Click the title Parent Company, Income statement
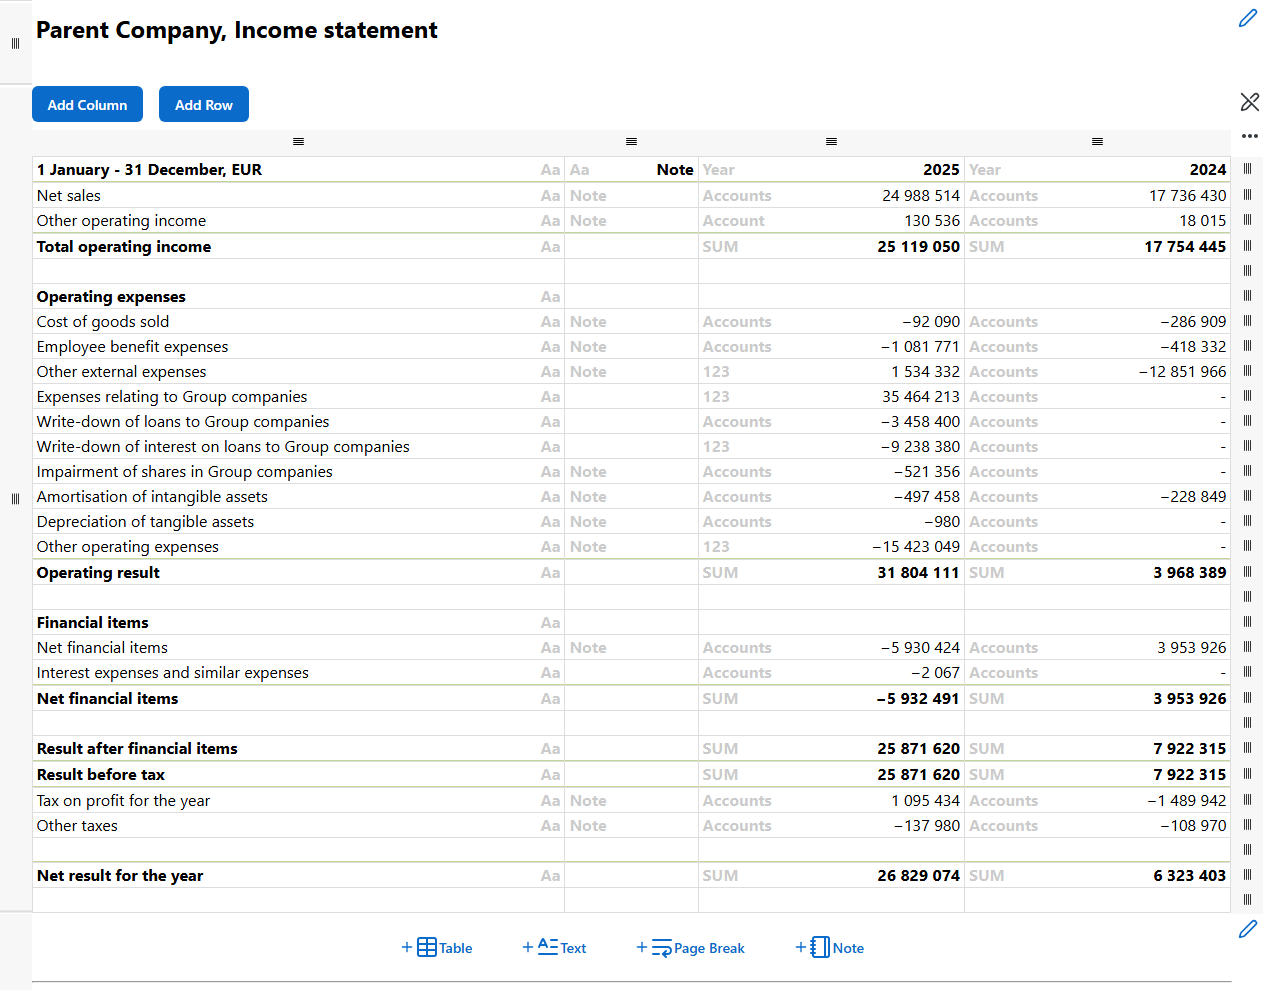The height and width of the screenshot is (990, 1273). 237,30
